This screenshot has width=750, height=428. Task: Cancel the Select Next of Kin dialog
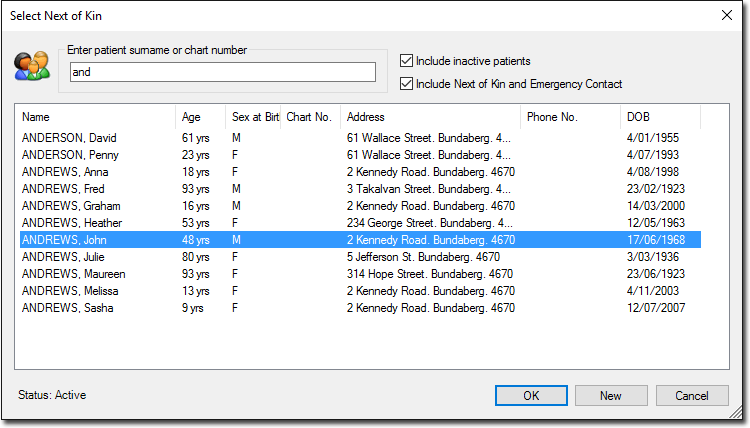692,395
